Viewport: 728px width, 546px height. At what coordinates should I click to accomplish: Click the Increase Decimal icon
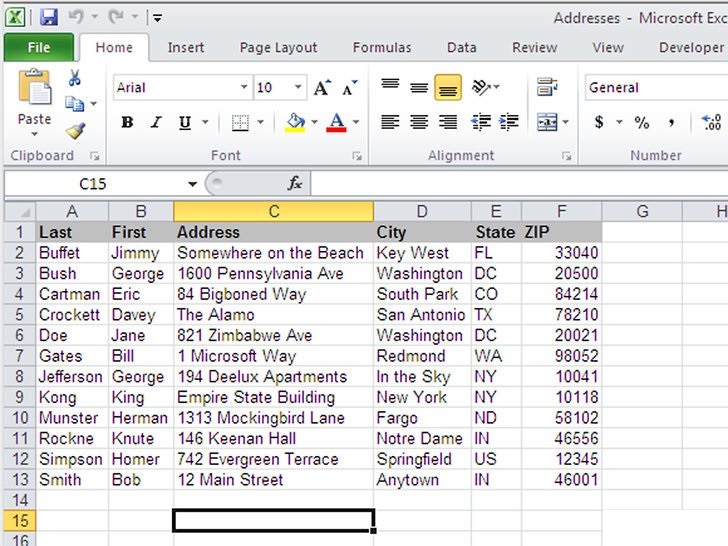[711, 123]
